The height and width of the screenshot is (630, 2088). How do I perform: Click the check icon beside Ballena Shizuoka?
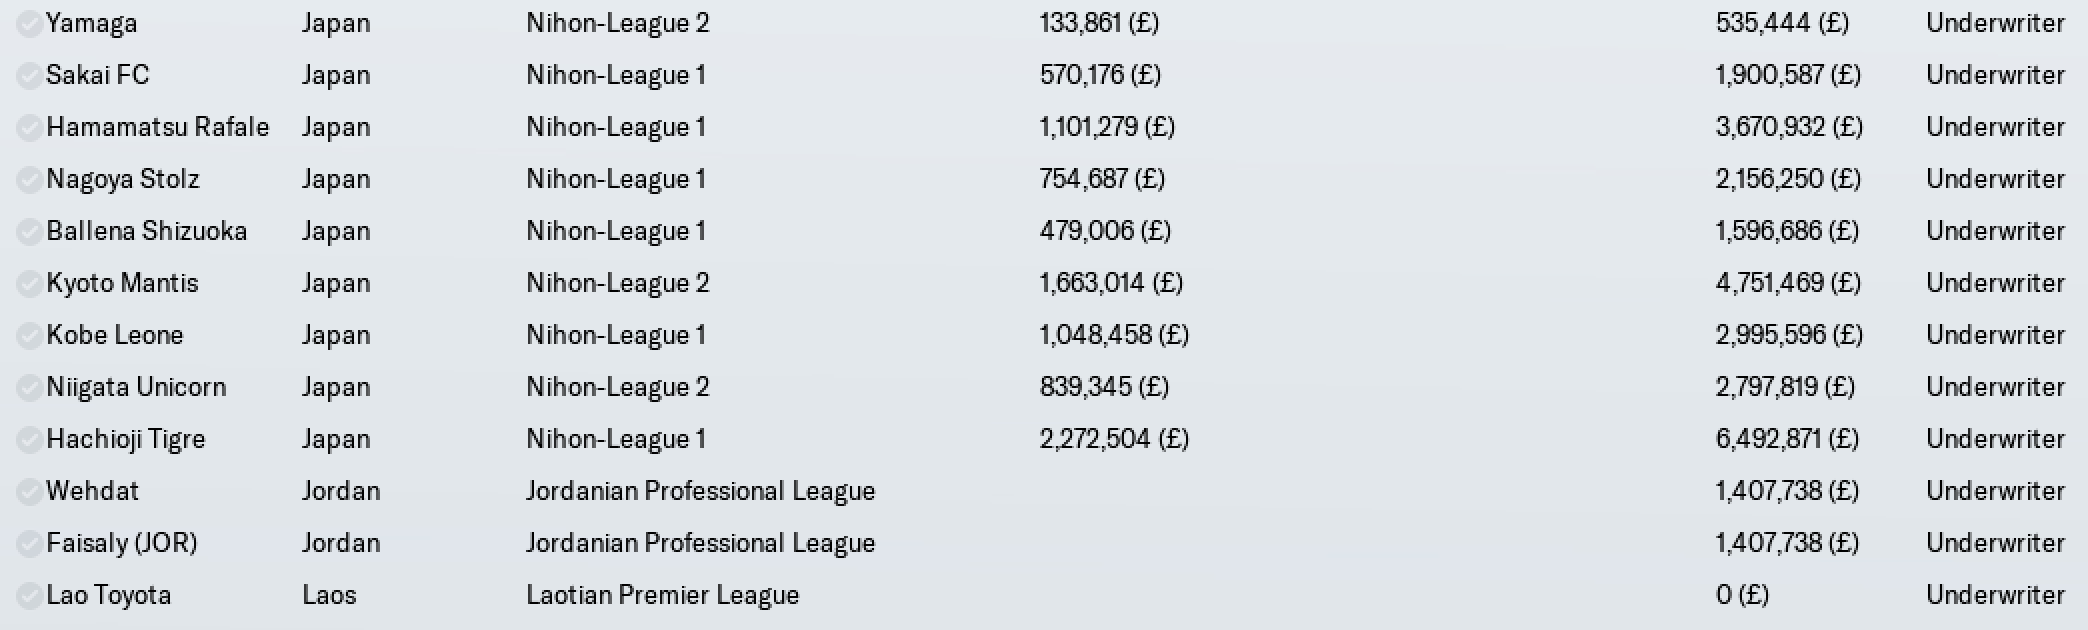(x=30, y=231)
